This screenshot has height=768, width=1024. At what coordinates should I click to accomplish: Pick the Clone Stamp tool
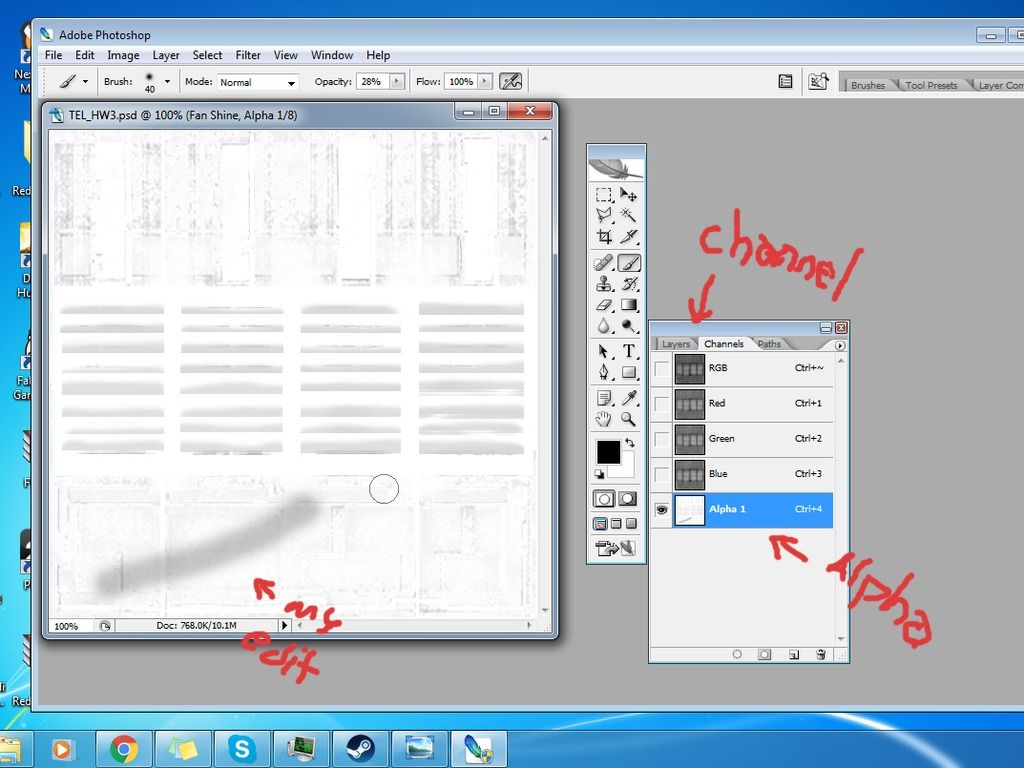[x=604, y=284]
